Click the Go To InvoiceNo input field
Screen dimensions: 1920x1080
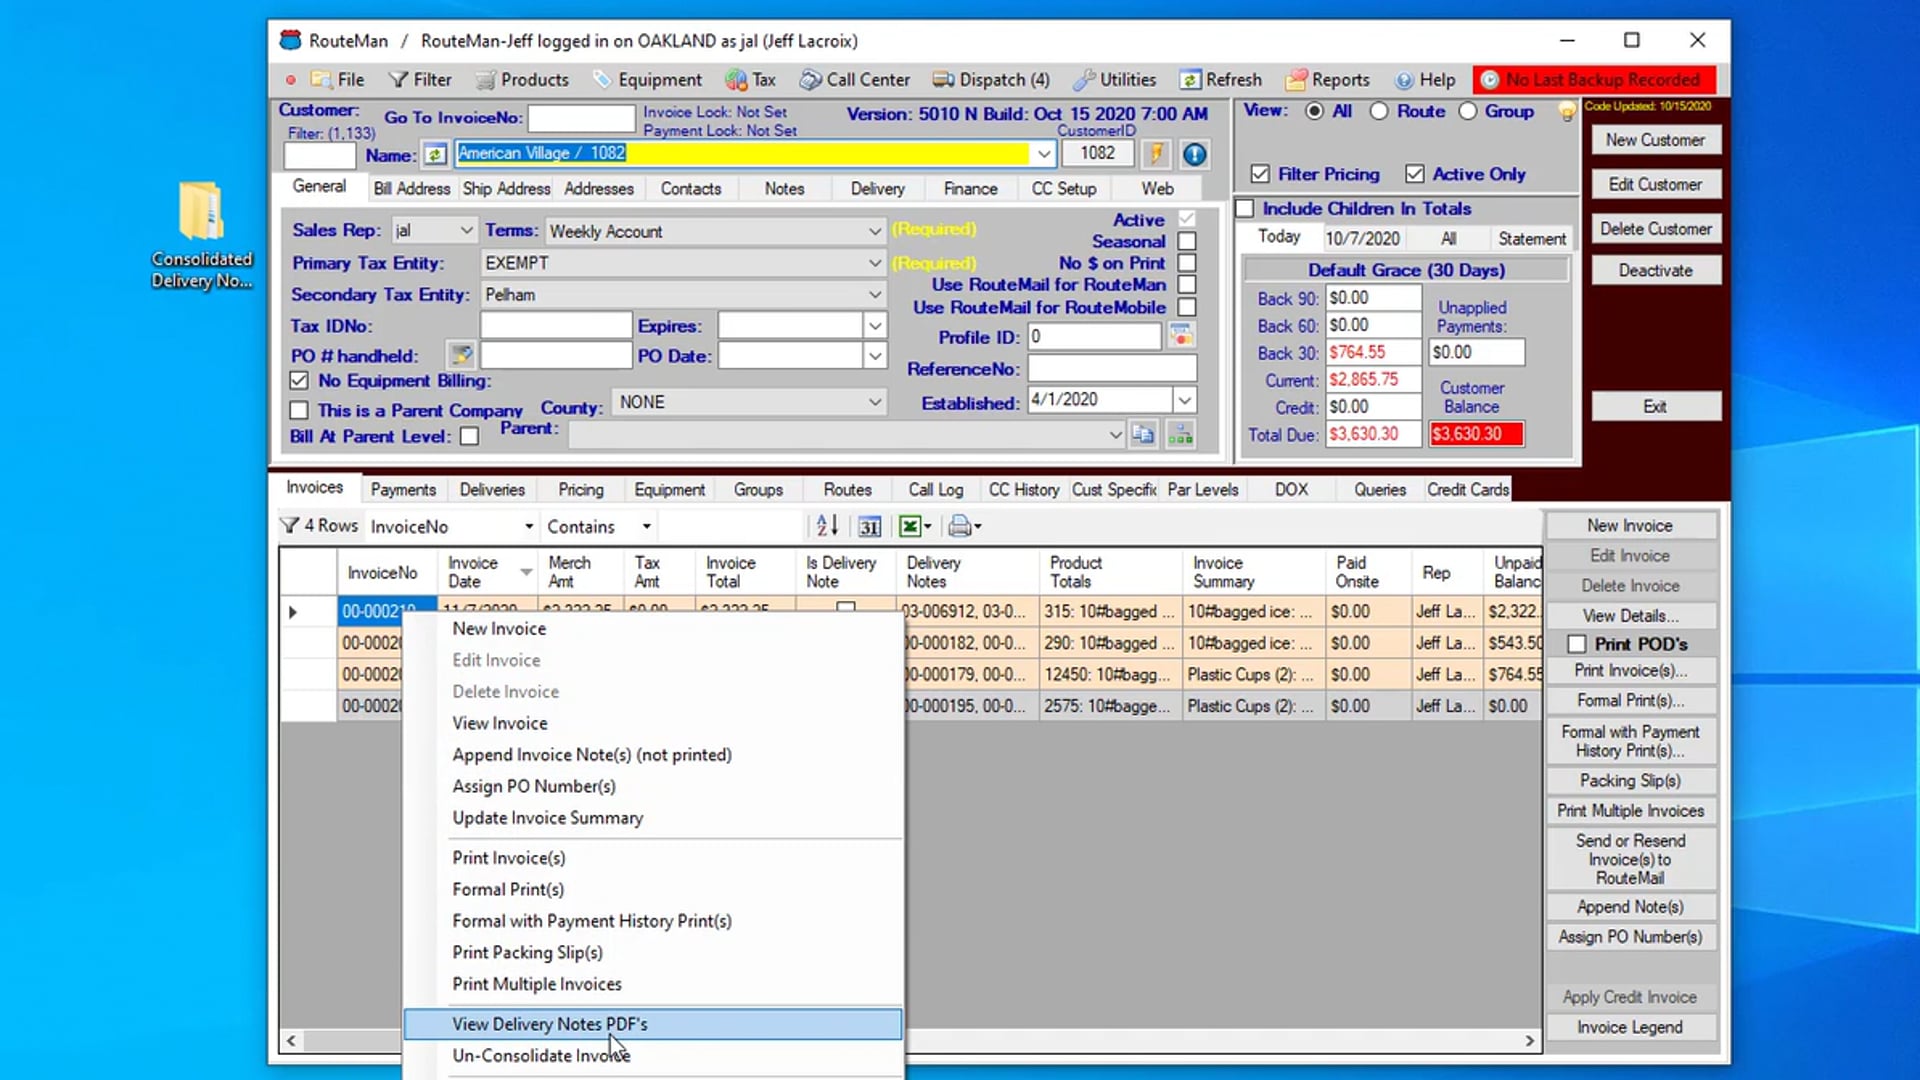pyautogui.click(x=581, y=118)
